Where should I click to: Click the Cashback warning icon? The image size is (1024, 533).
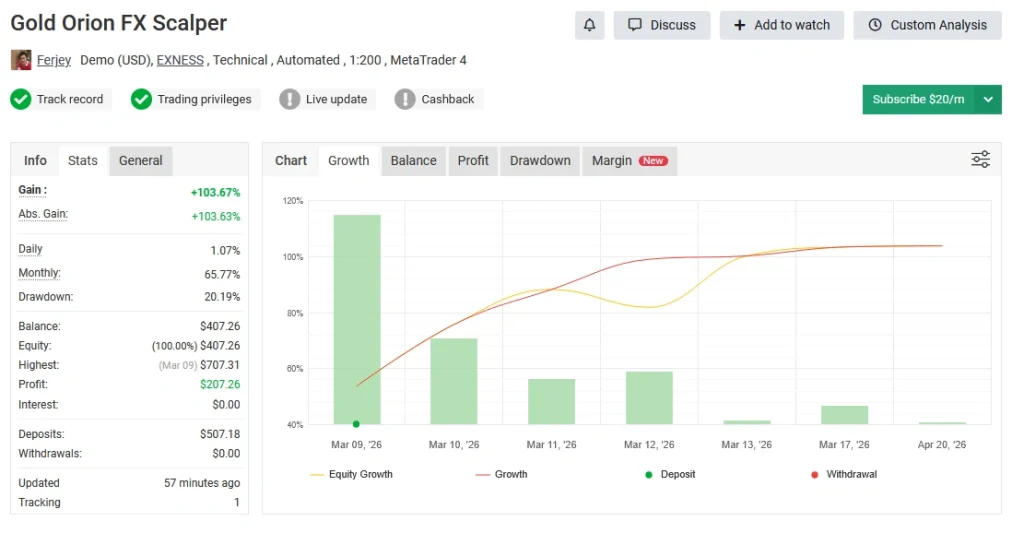point(405,99)
